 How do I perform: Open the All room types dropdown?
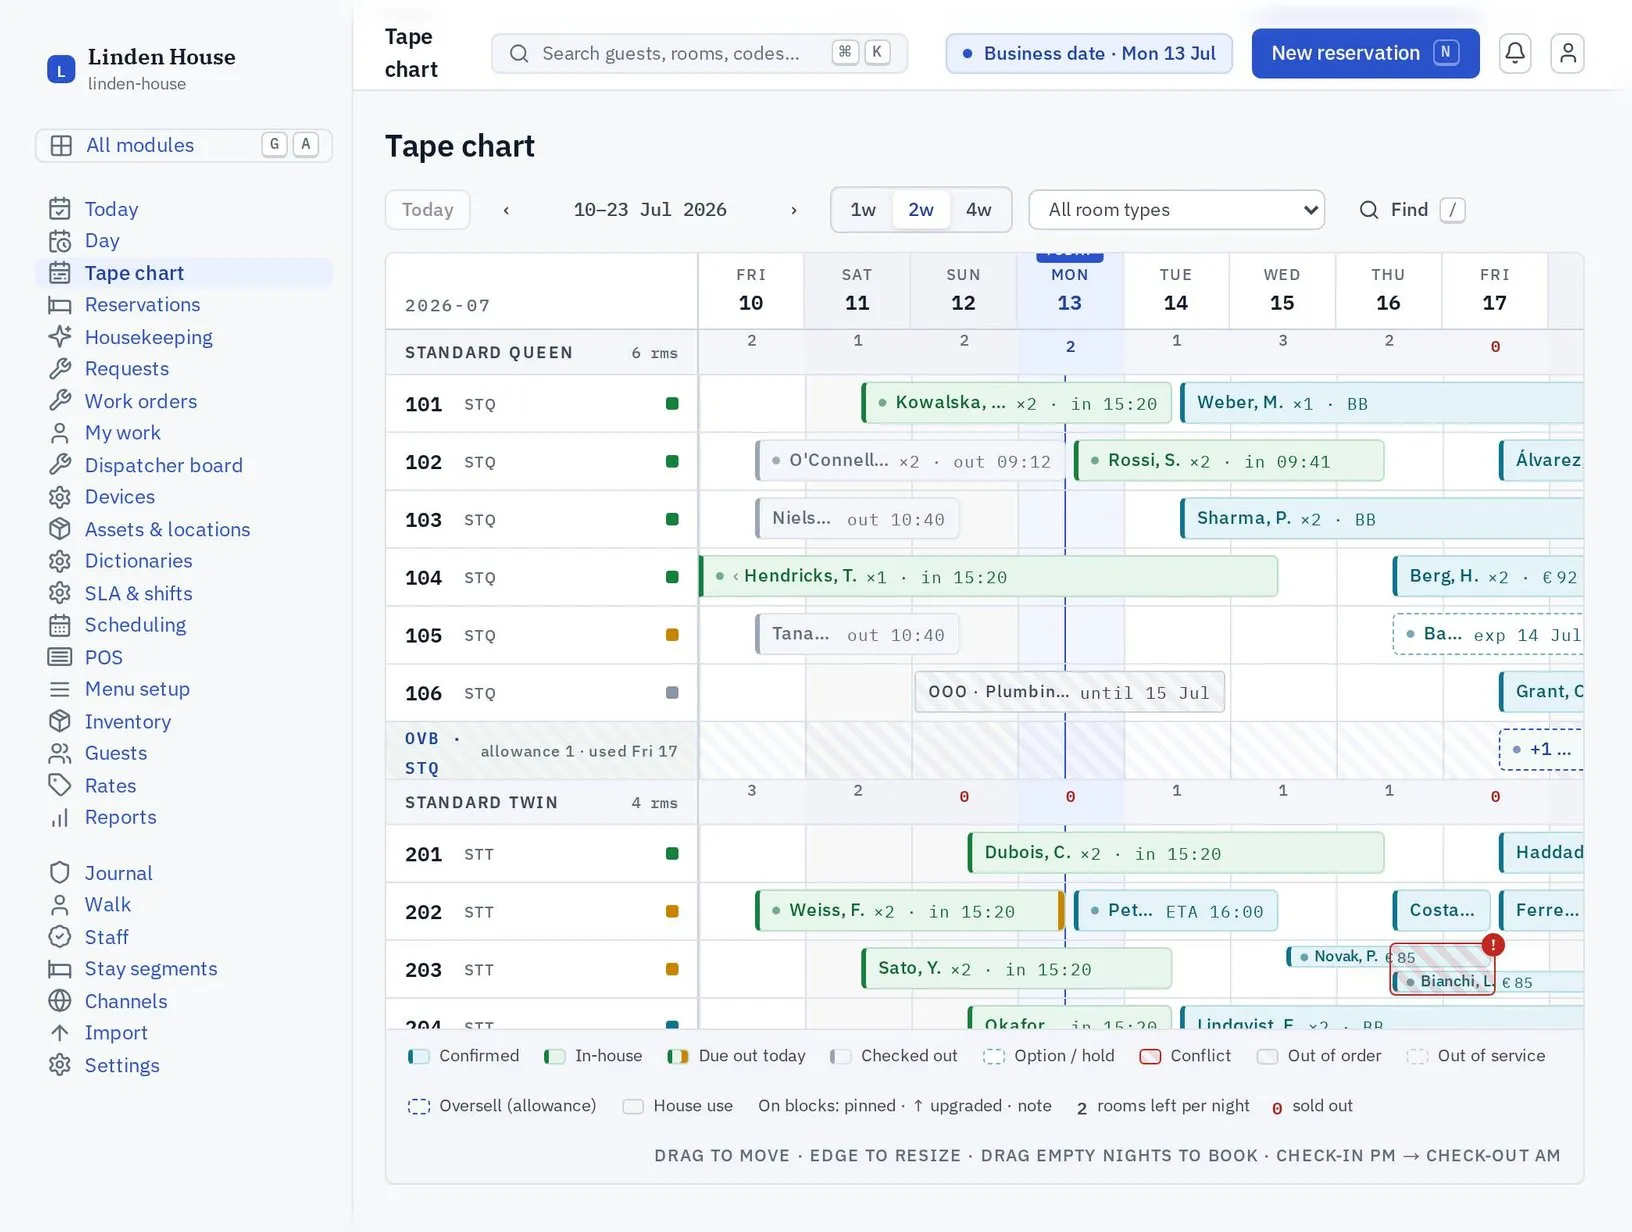tap(1177, 210)
